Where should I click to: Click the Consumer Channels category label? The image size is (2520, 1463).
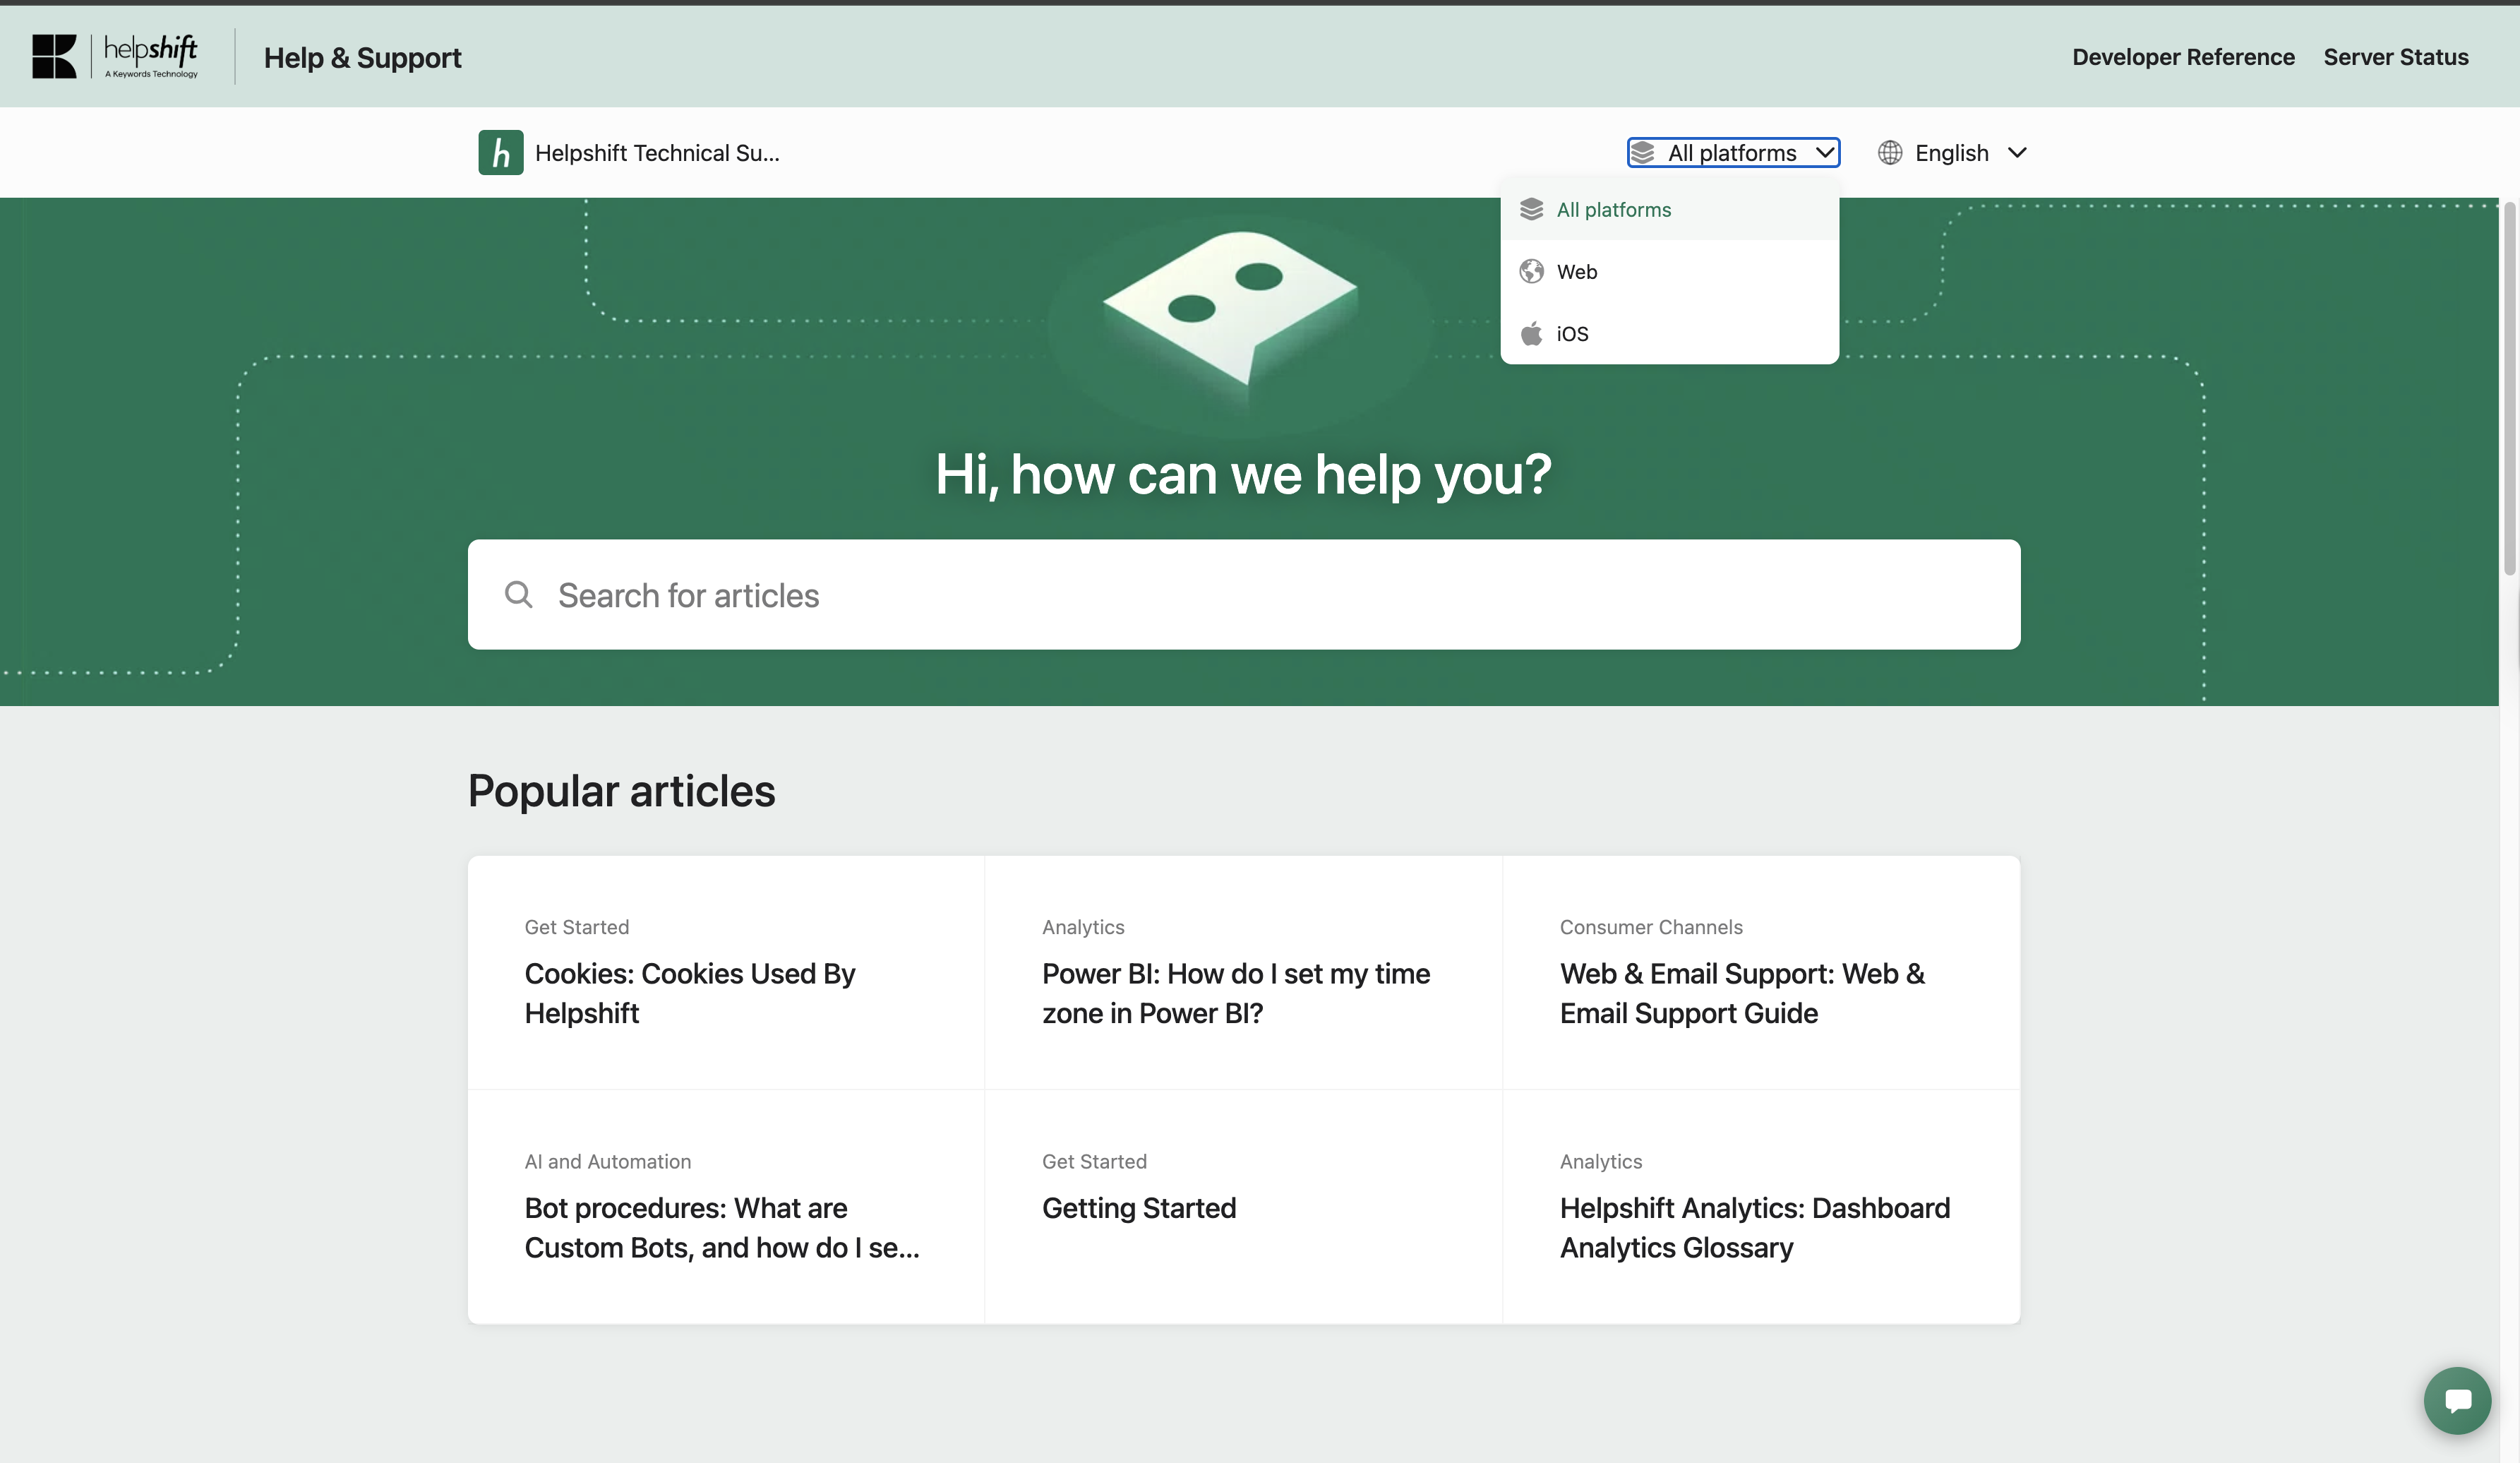tap(1651, 927)
